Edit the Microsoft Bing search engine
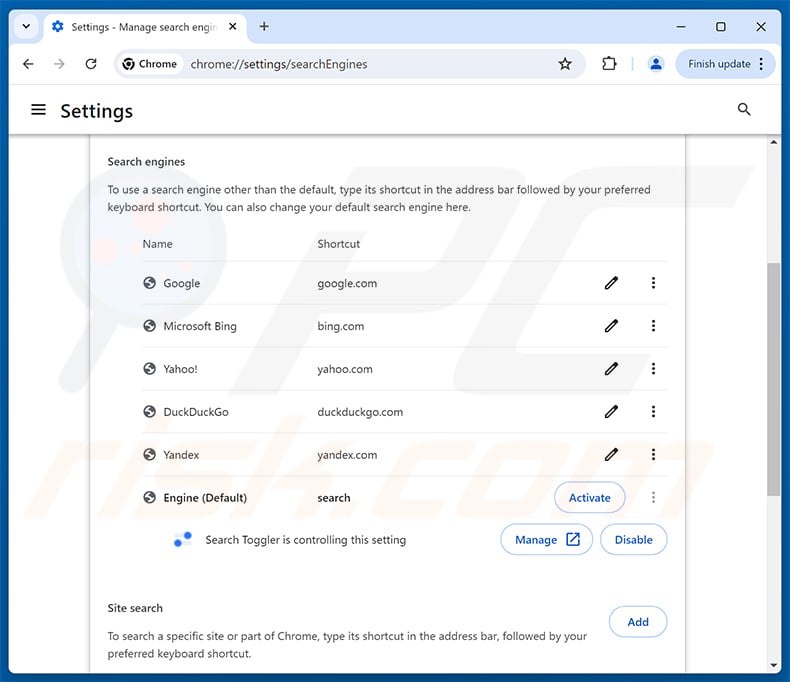Image resolution: width=790 pixels, height=682 pixels. coord(611,326)
